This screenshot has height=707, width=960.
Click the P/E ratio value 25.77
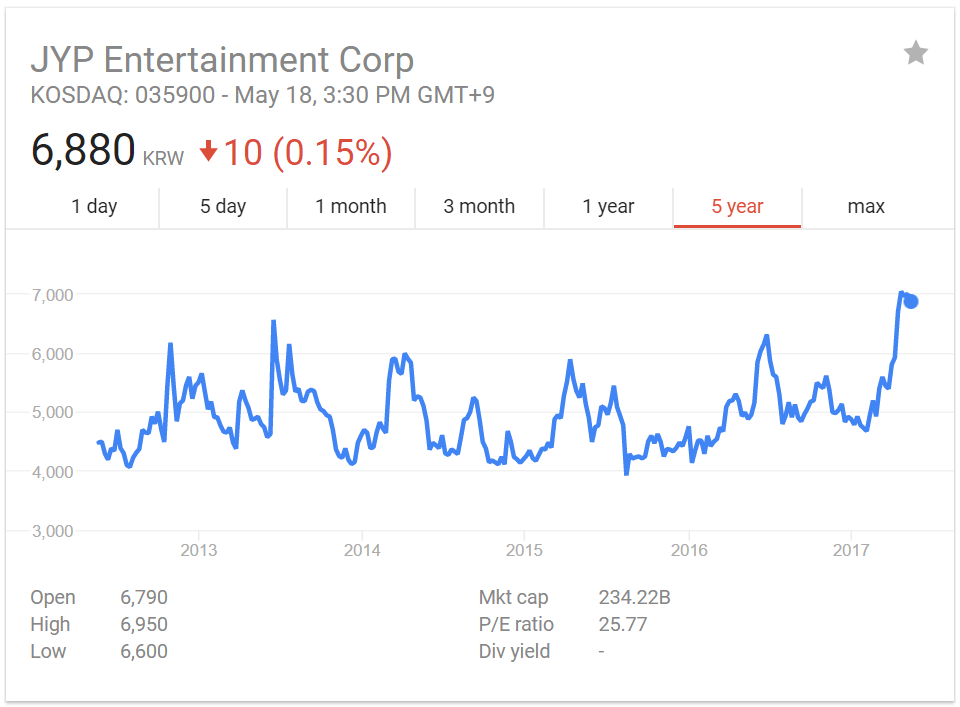(x=622, y=625)
